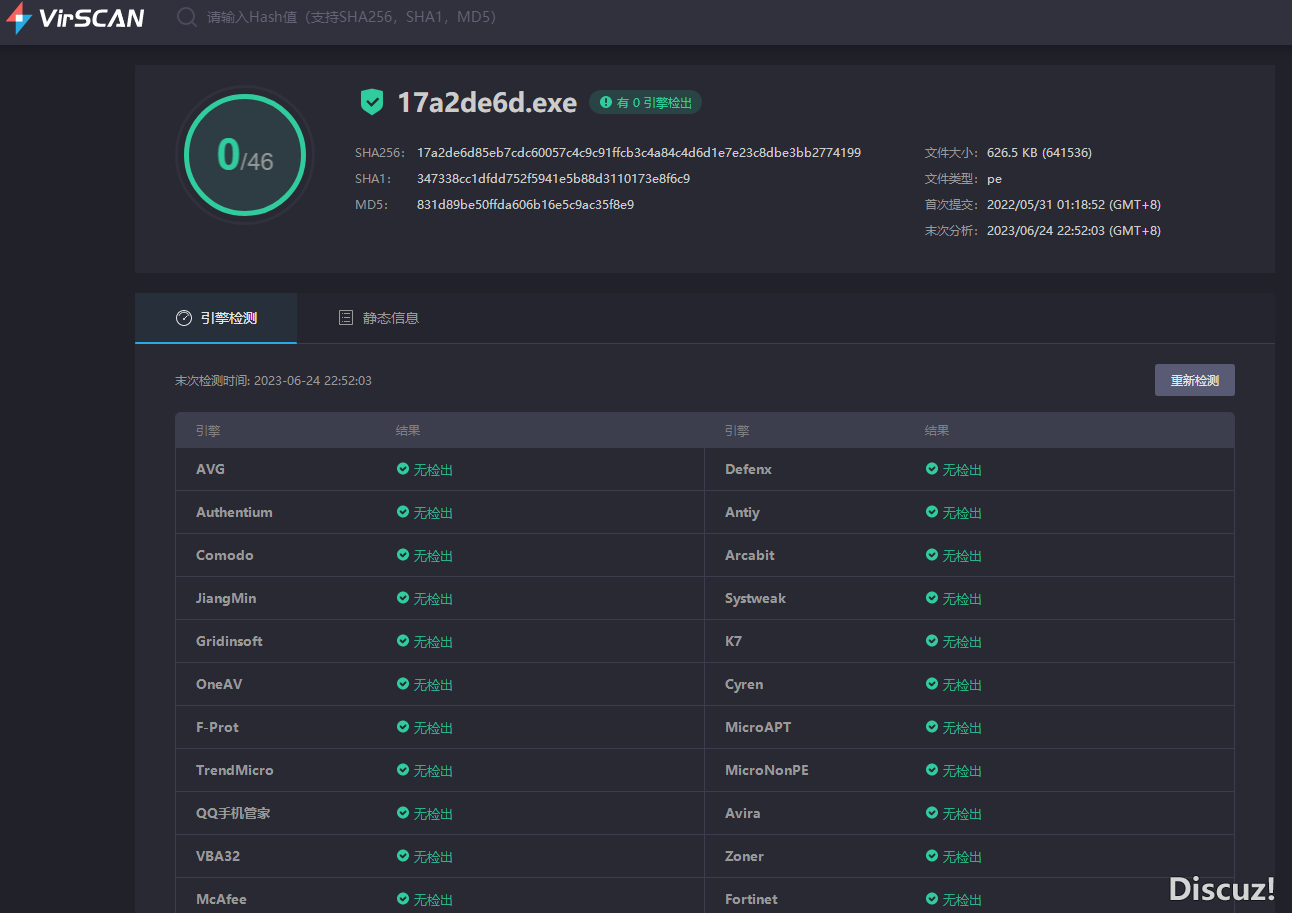Screen dimensions: 1292x913
Task: Open the 引擎检测 tab
Action: pos(216,318)
